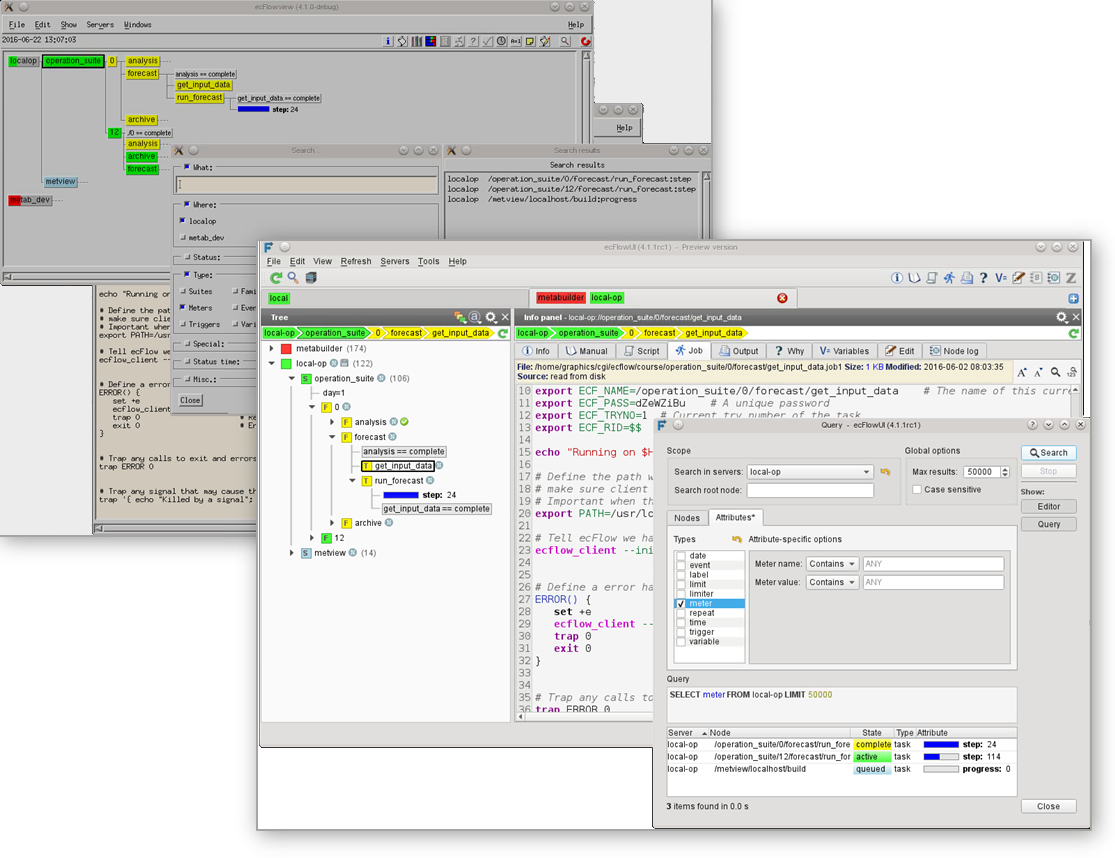This screenshot has width=1115, height=858.
Task: Enable the Case sensitive checkbox
Action: (x=917, y=490)
